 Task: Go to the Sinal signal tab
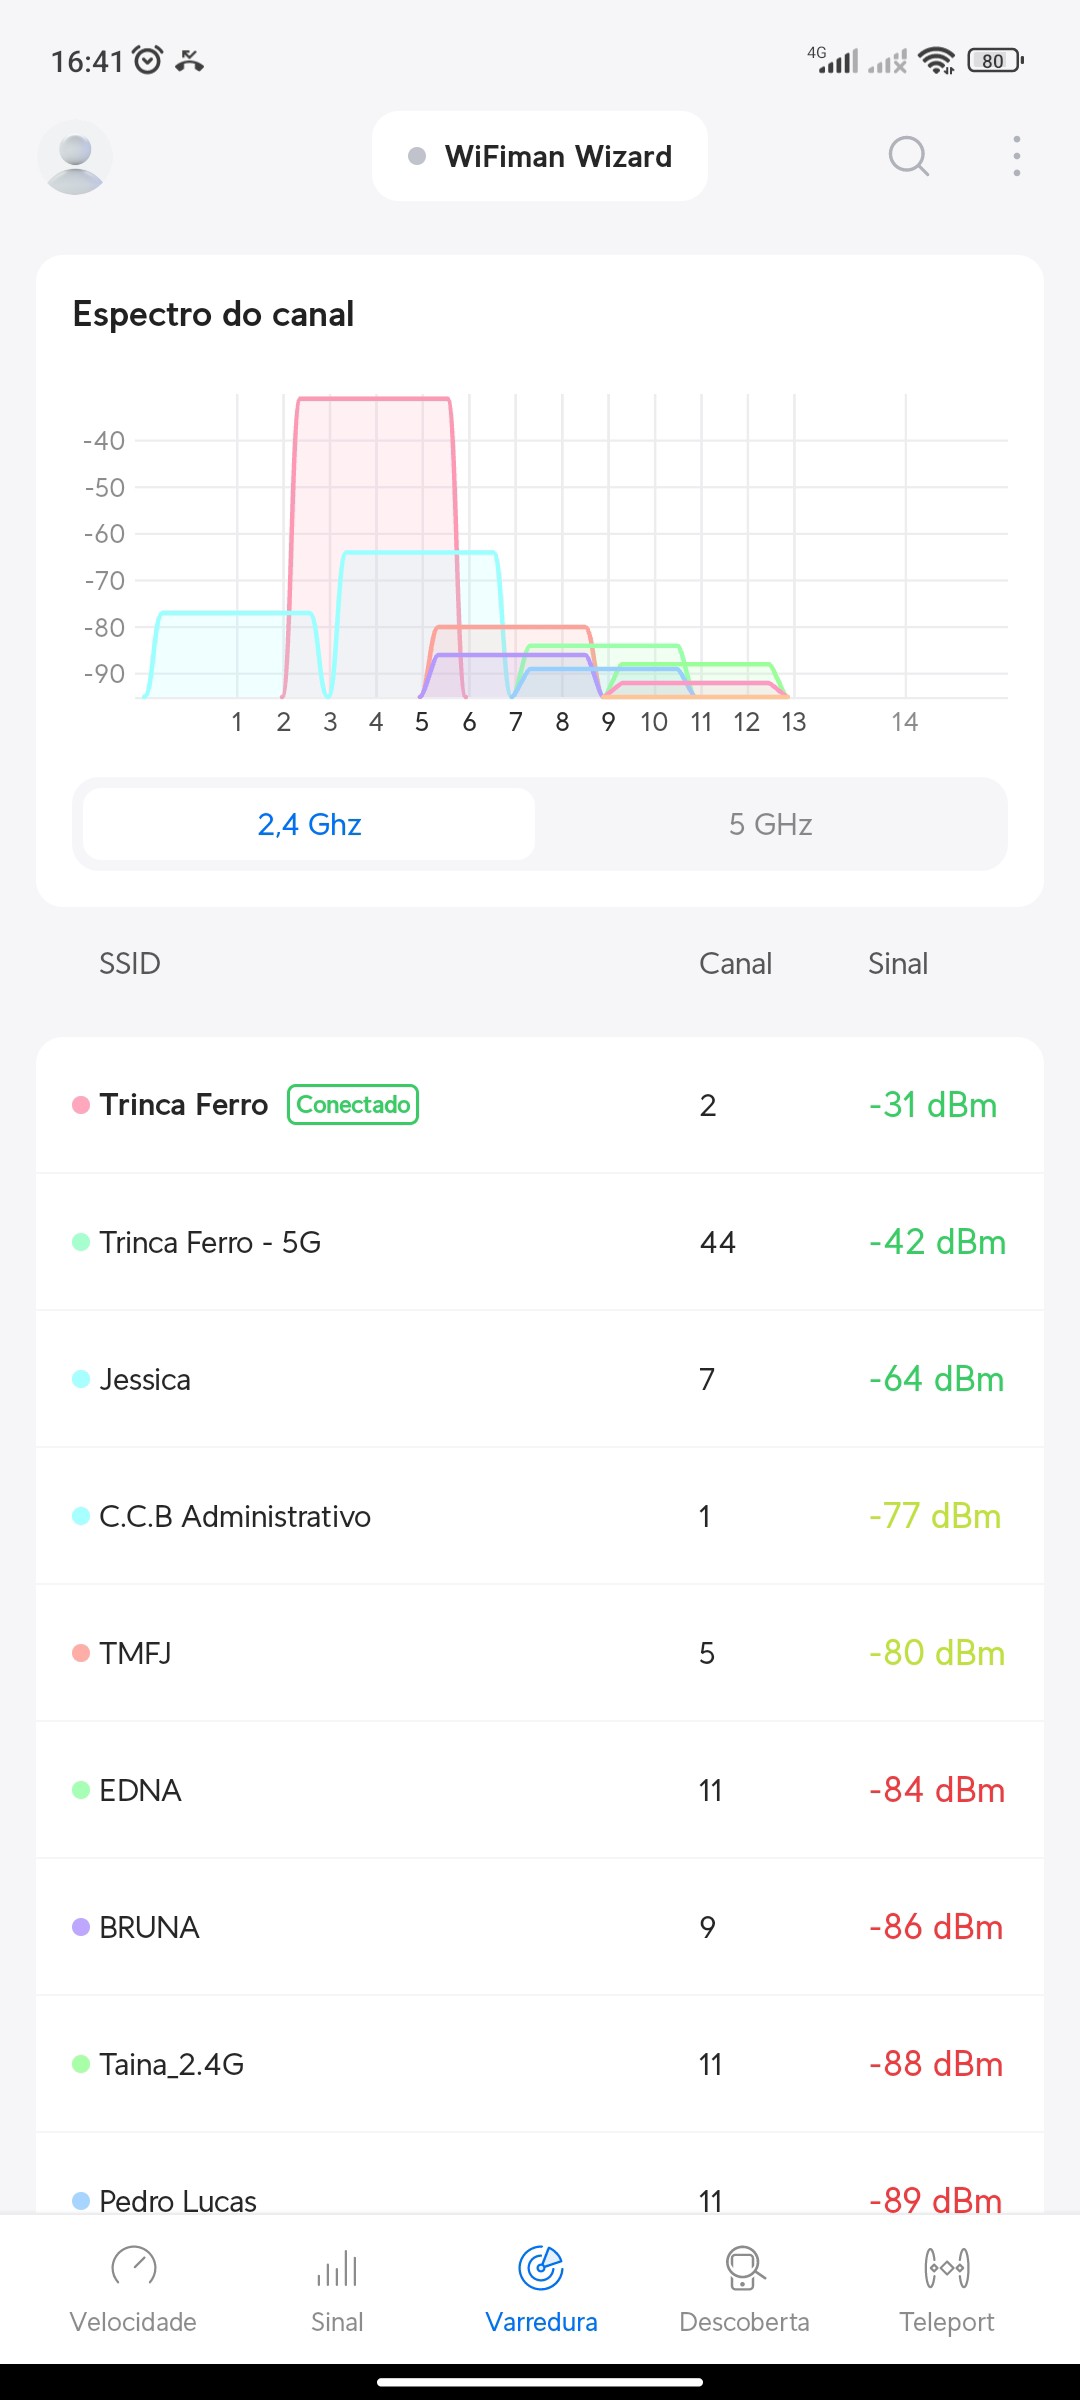point(337,2287)
